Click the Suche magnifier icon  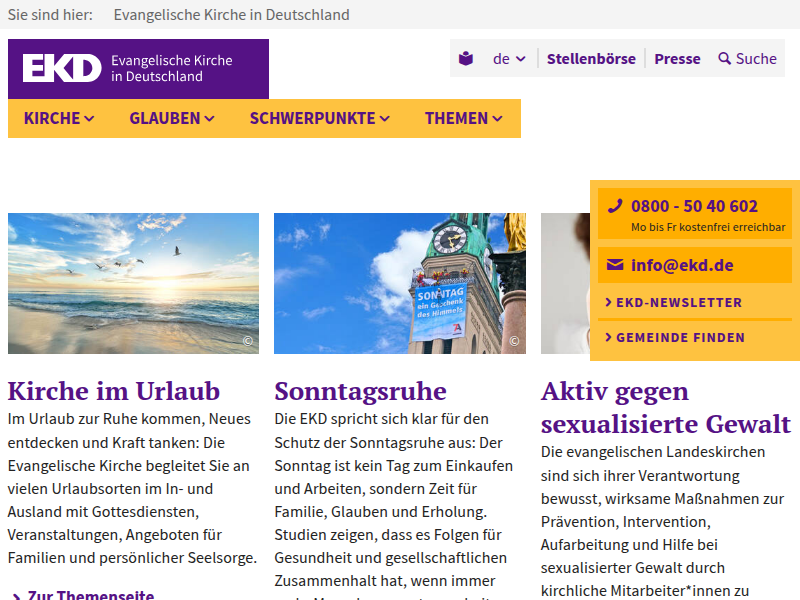(x=724, y=59)
